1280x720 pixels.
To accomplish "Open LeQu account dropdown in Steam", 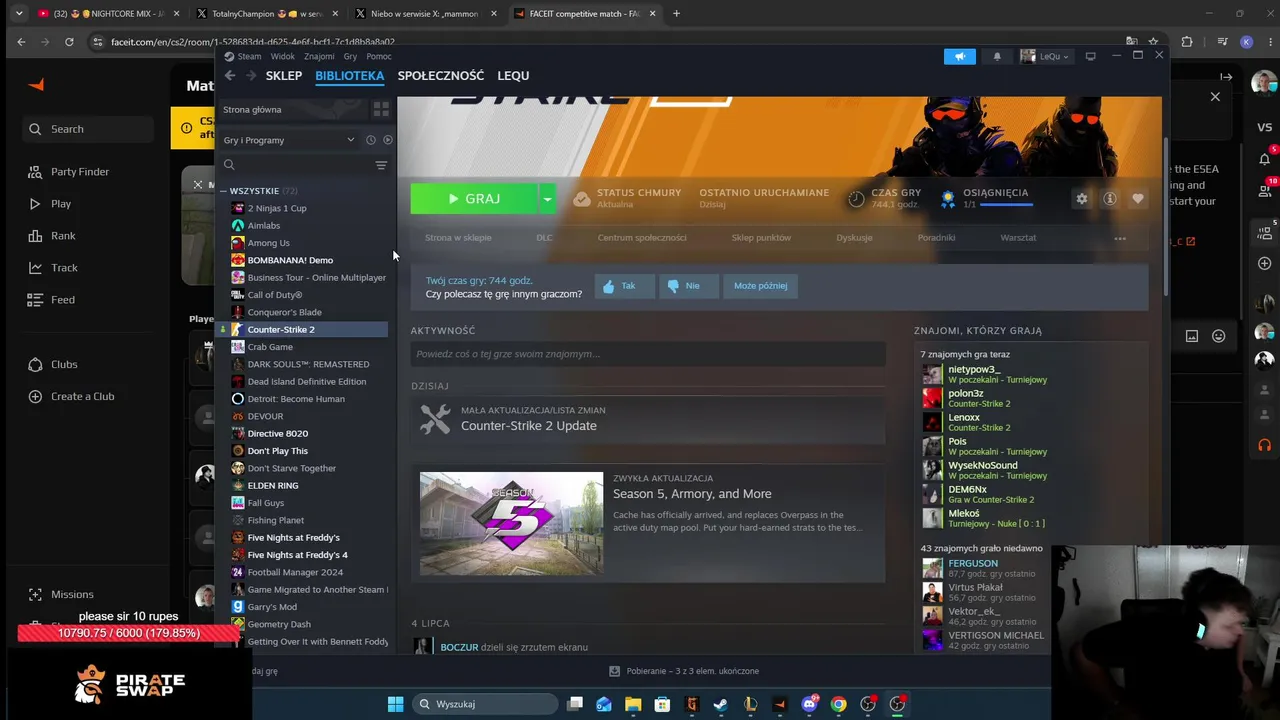I will pyautogui.click(x=1045, y=57).
